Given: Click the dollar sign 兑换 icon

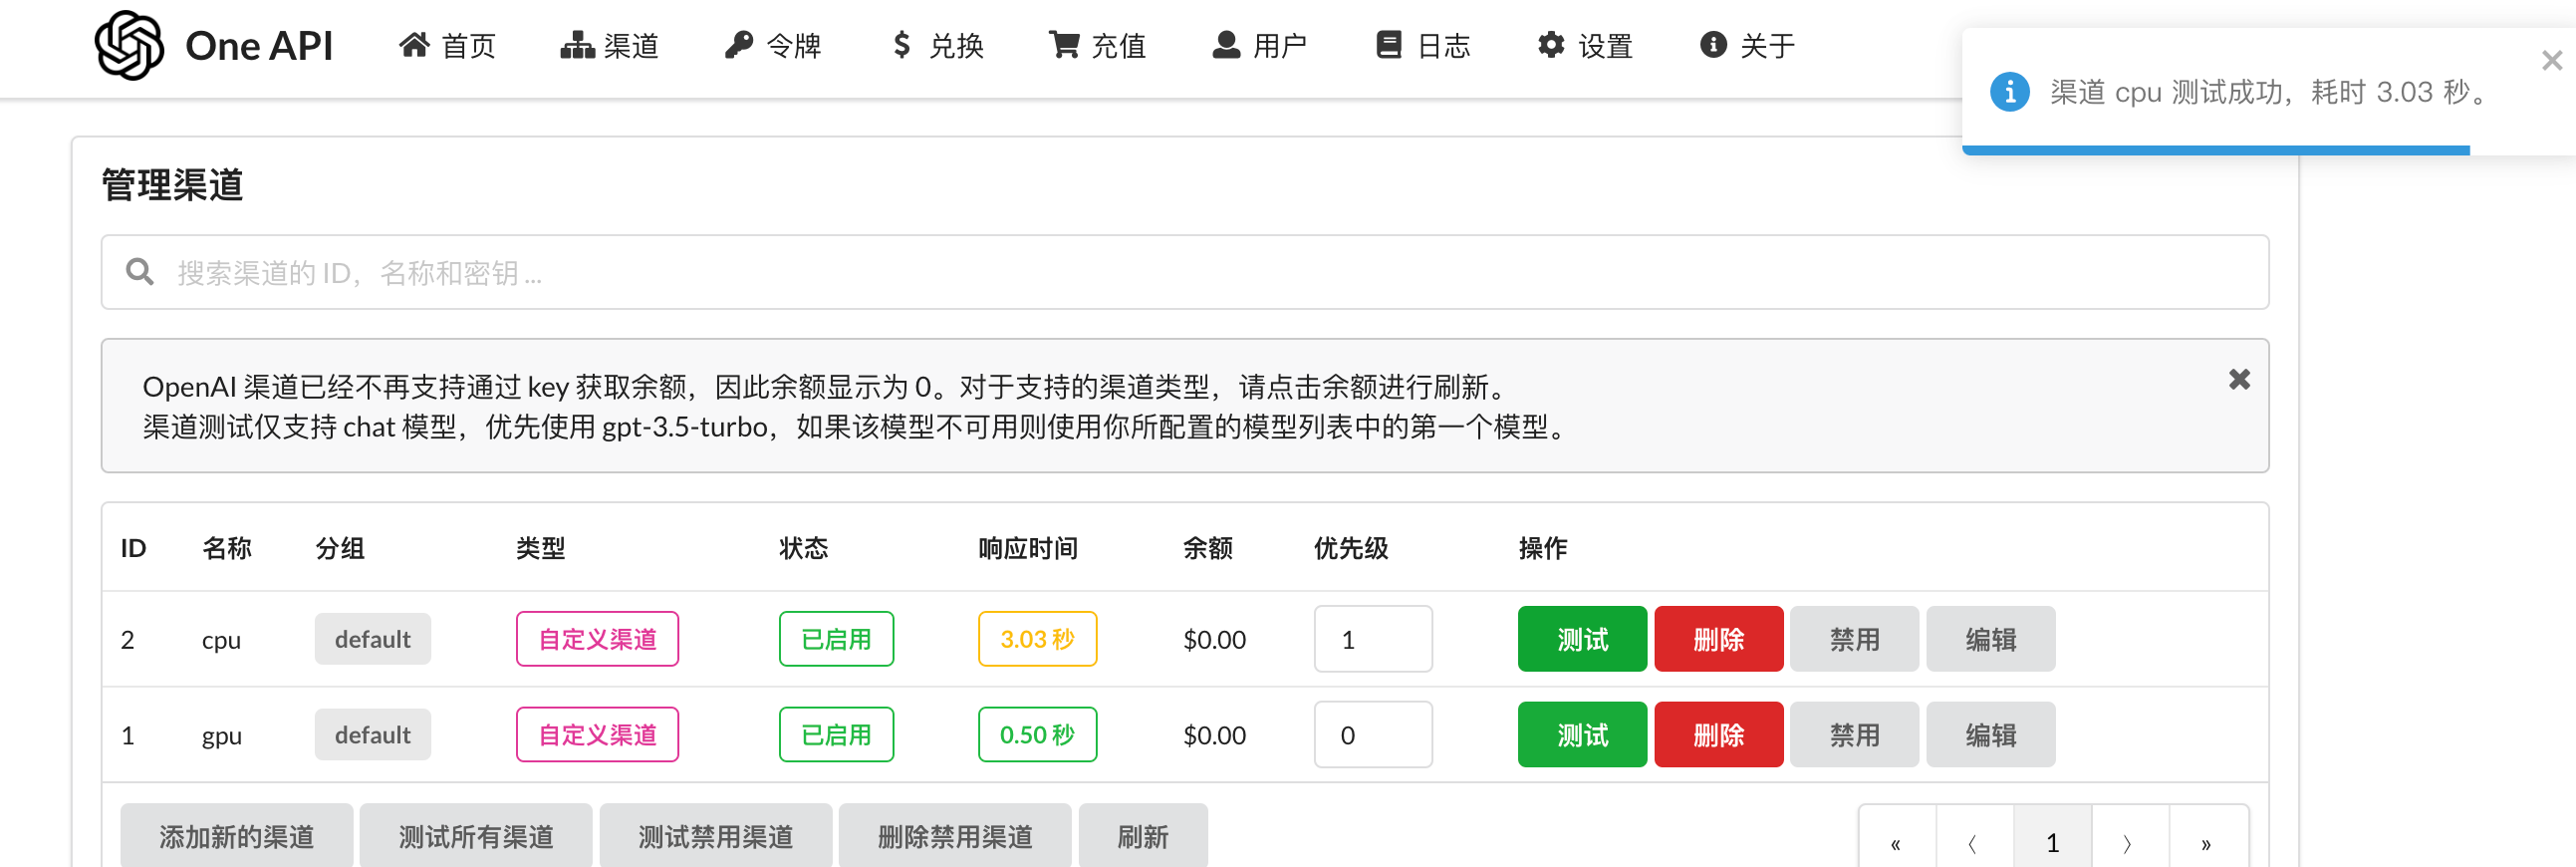Looking at the screenshot, I should (901, 45).
